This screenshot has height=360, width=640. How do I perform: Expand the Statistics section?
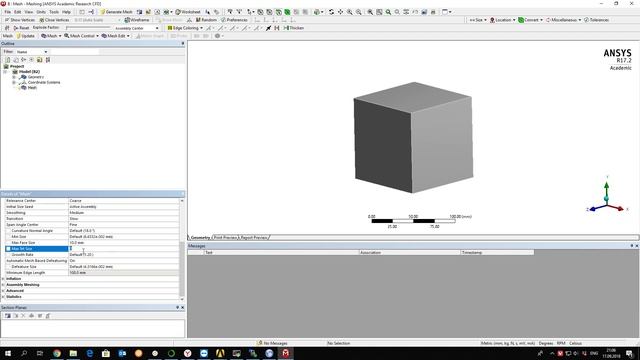pyautogui.click(x=3, y=297)
